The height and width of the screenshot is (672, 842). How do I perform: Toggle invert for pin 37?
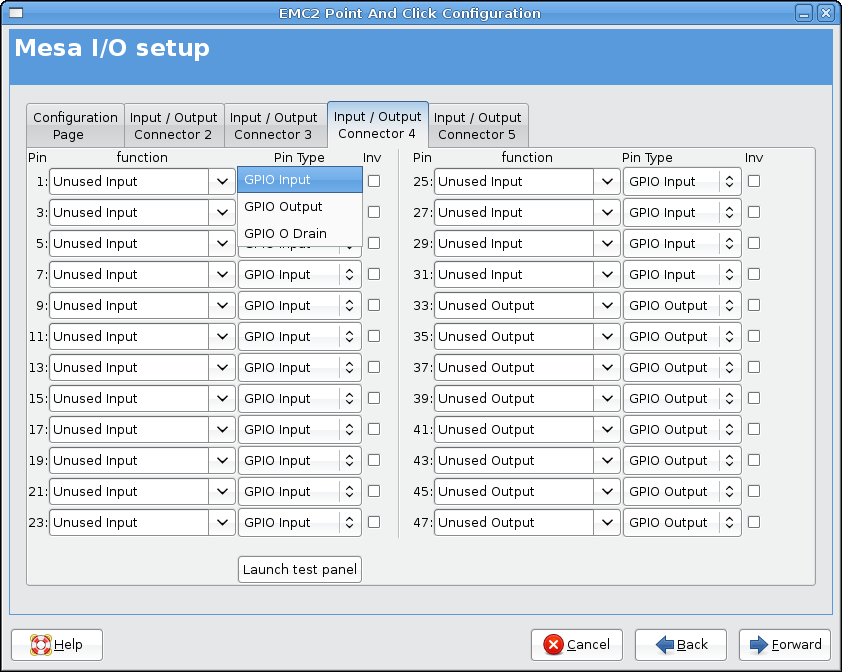pos(754,367)
